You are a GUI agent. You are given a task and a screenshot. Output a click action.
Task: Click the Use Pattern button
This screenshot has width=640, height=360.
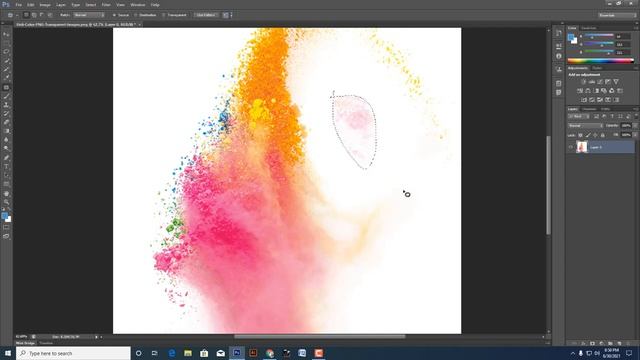tap(206, 15)
